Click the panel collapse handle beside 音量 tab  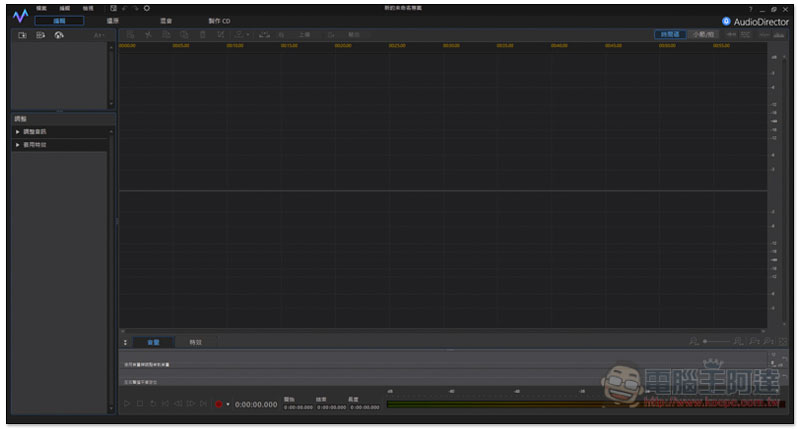pyautogui.click(x=125, y=342)
